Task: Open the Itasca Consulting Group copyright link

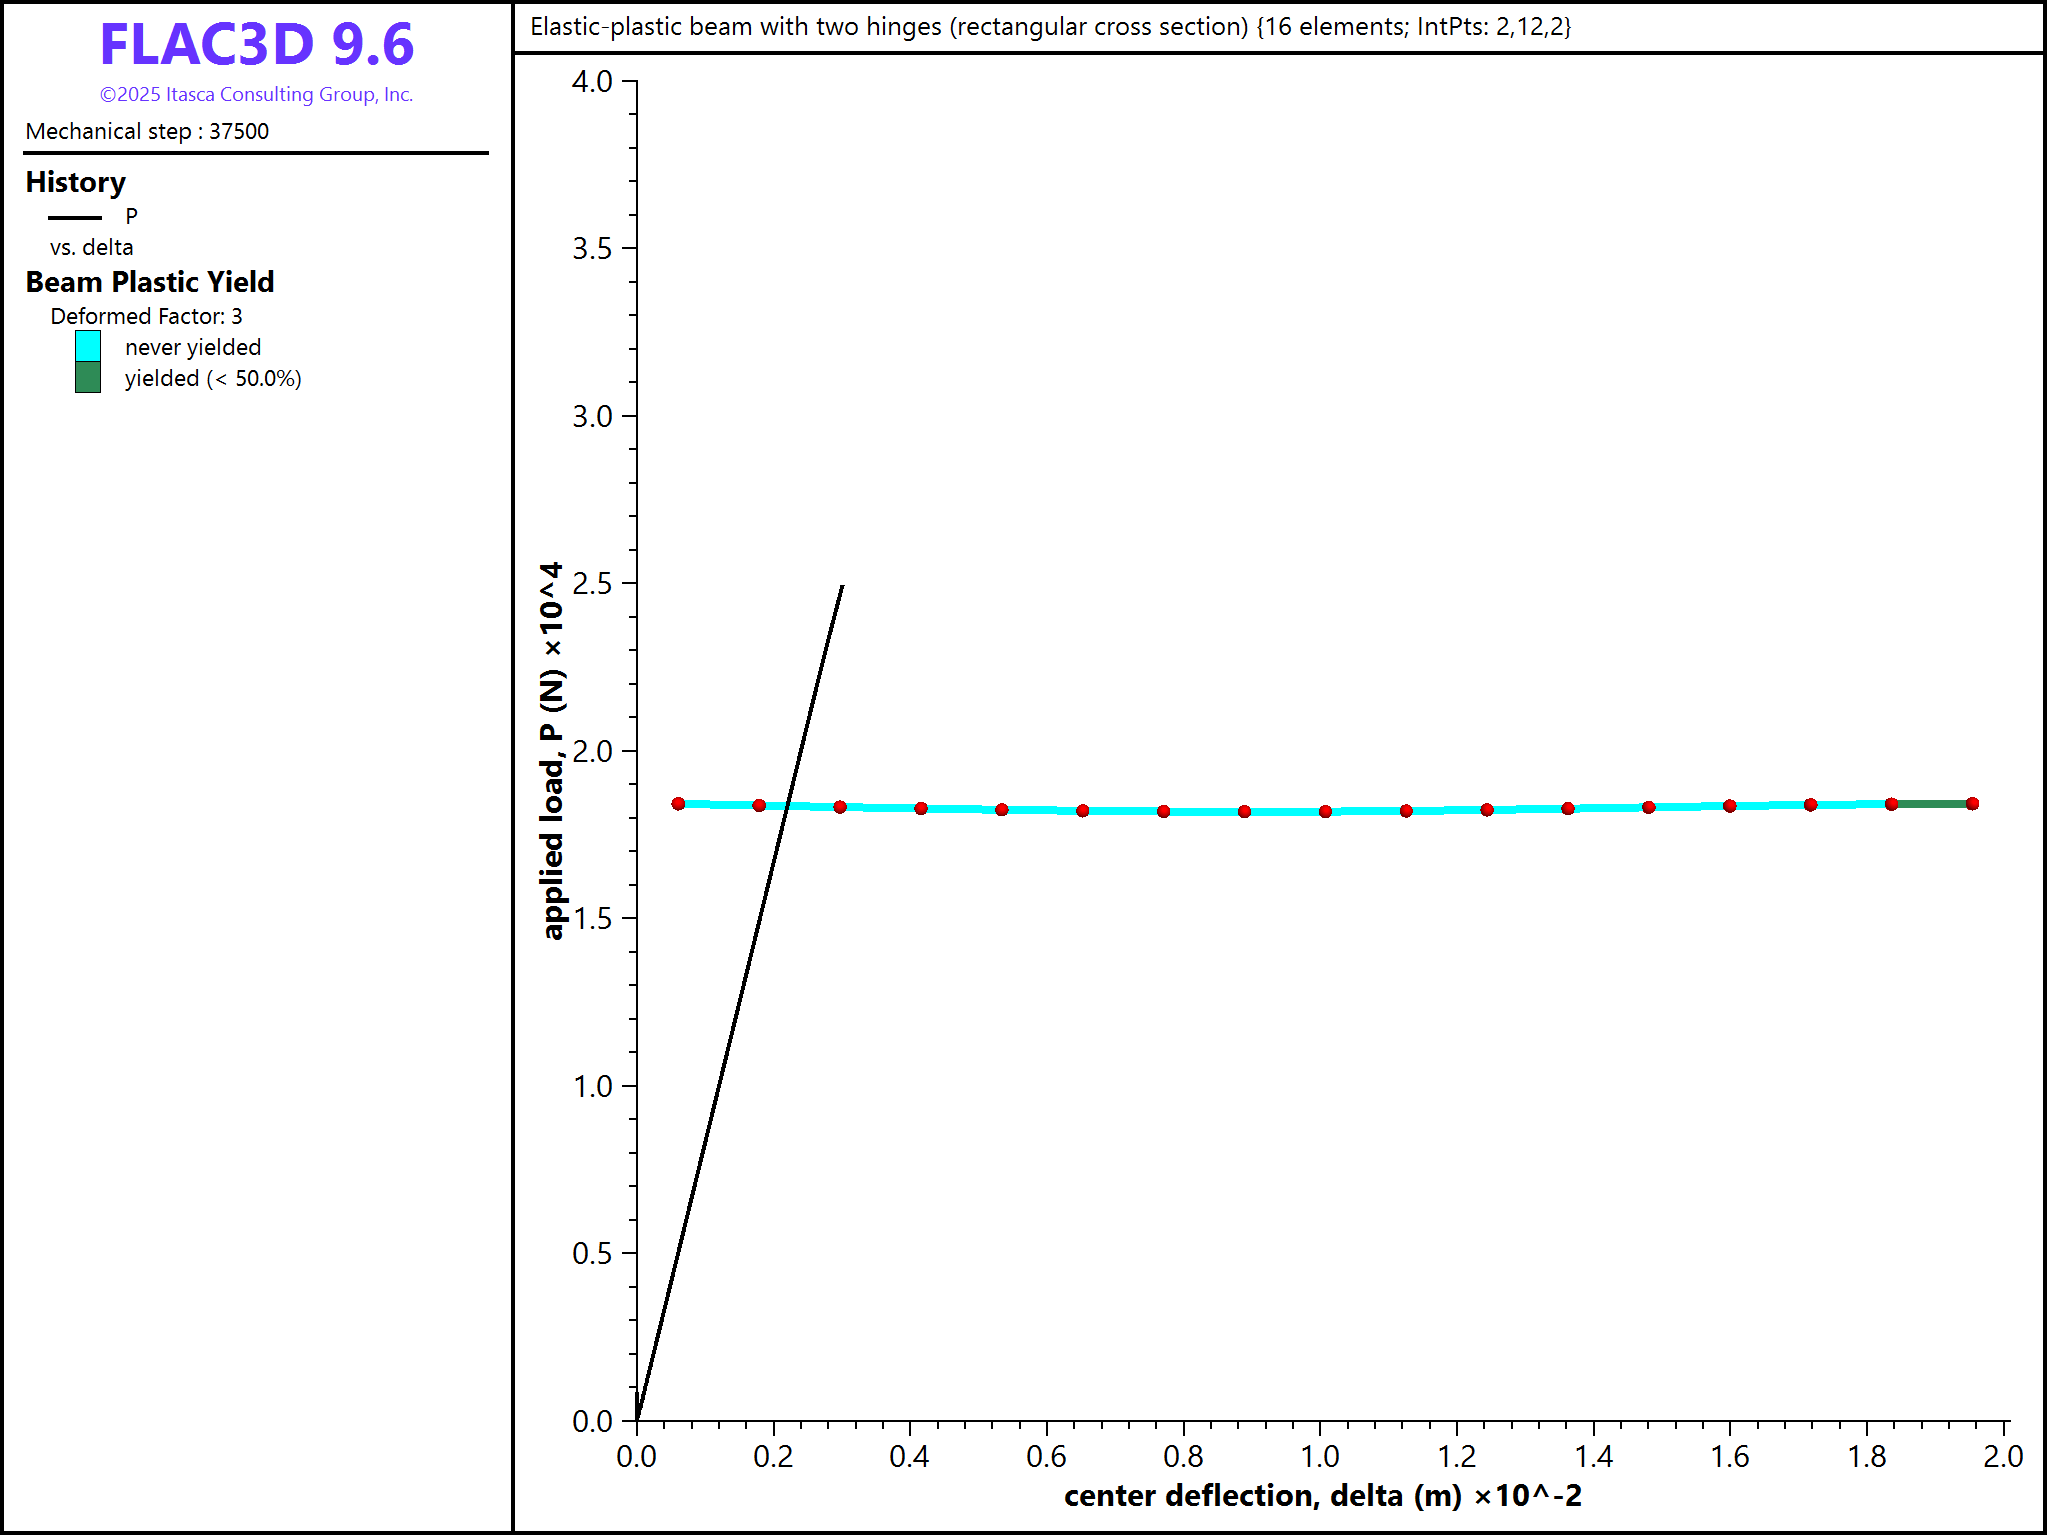Action: click(256, 94)
